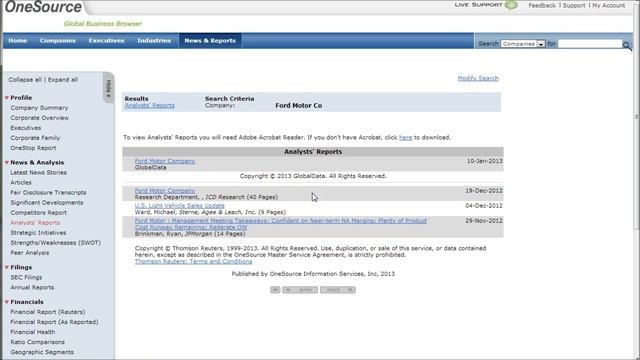Open the Companies search dropdown
The width and height of the screenshot is (640, 360).
523,44
